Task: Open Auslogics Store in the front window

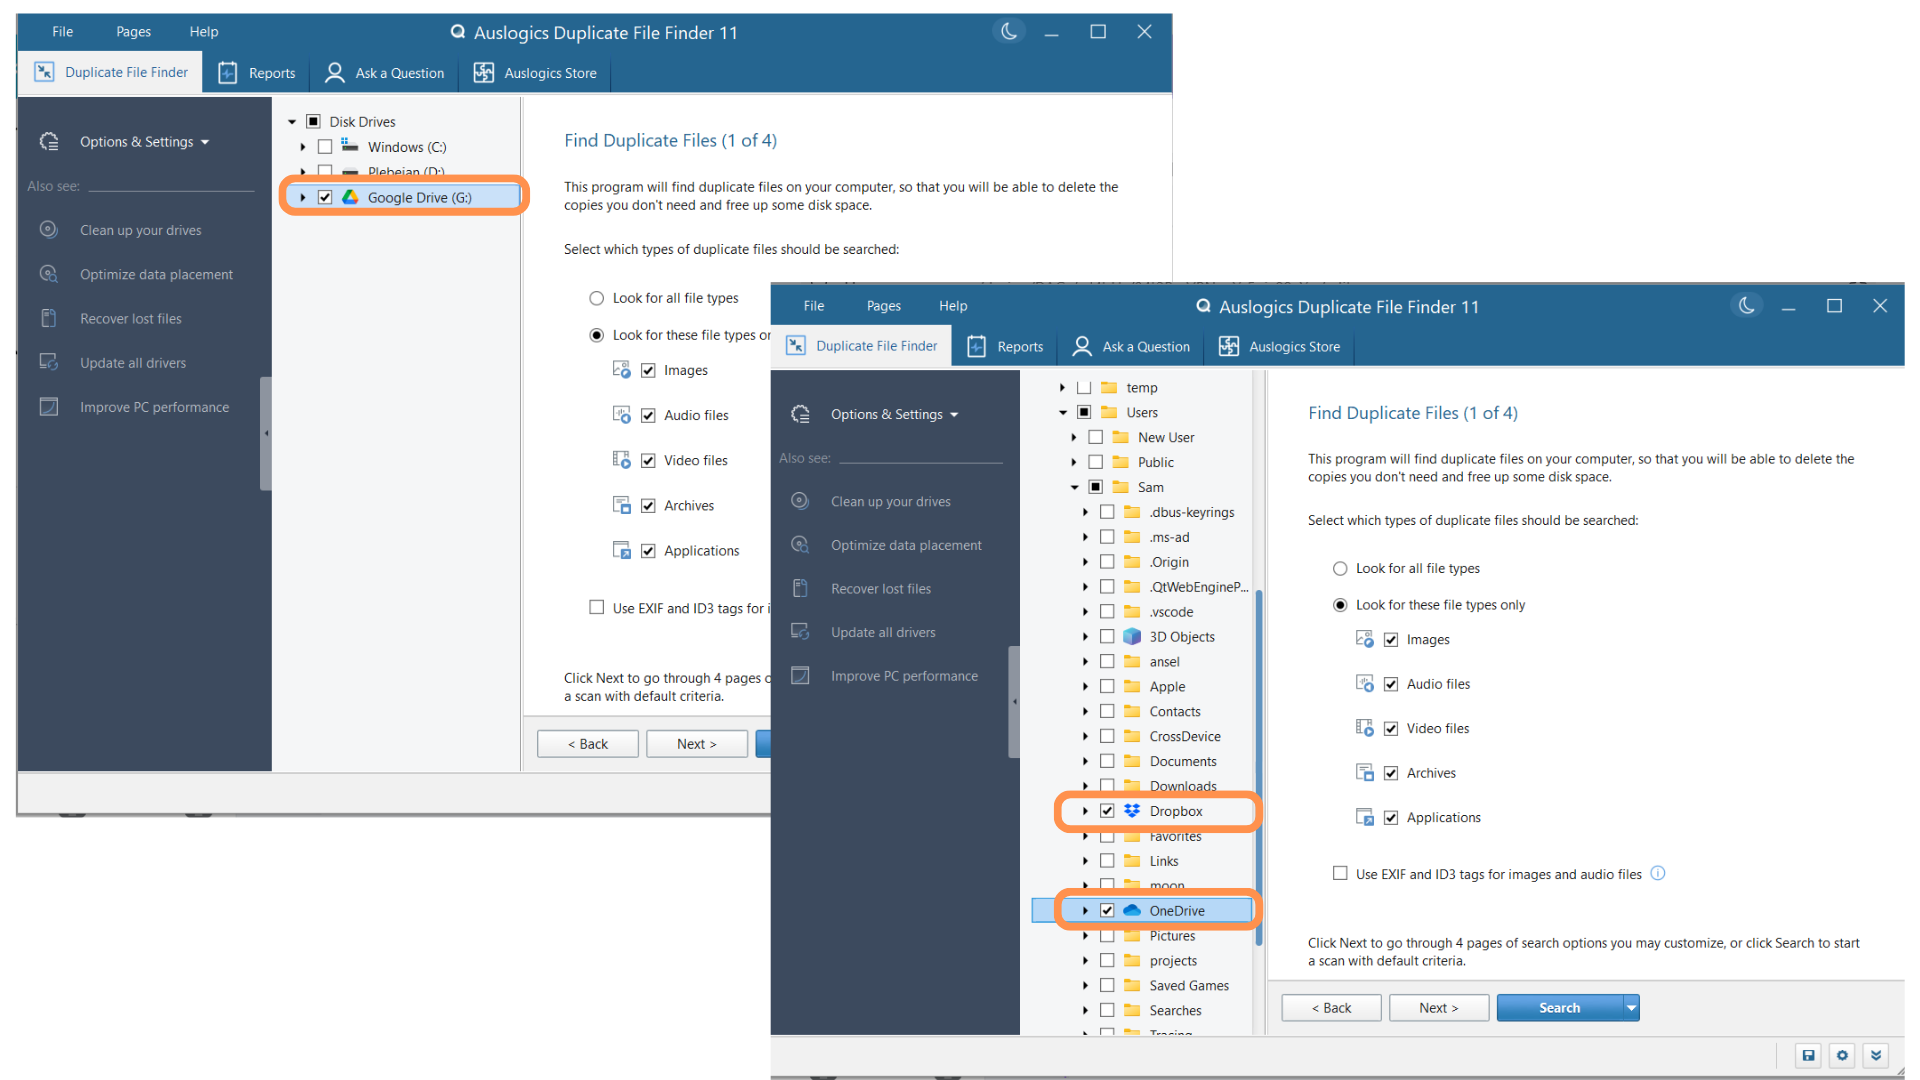Action: (1279, 346)
